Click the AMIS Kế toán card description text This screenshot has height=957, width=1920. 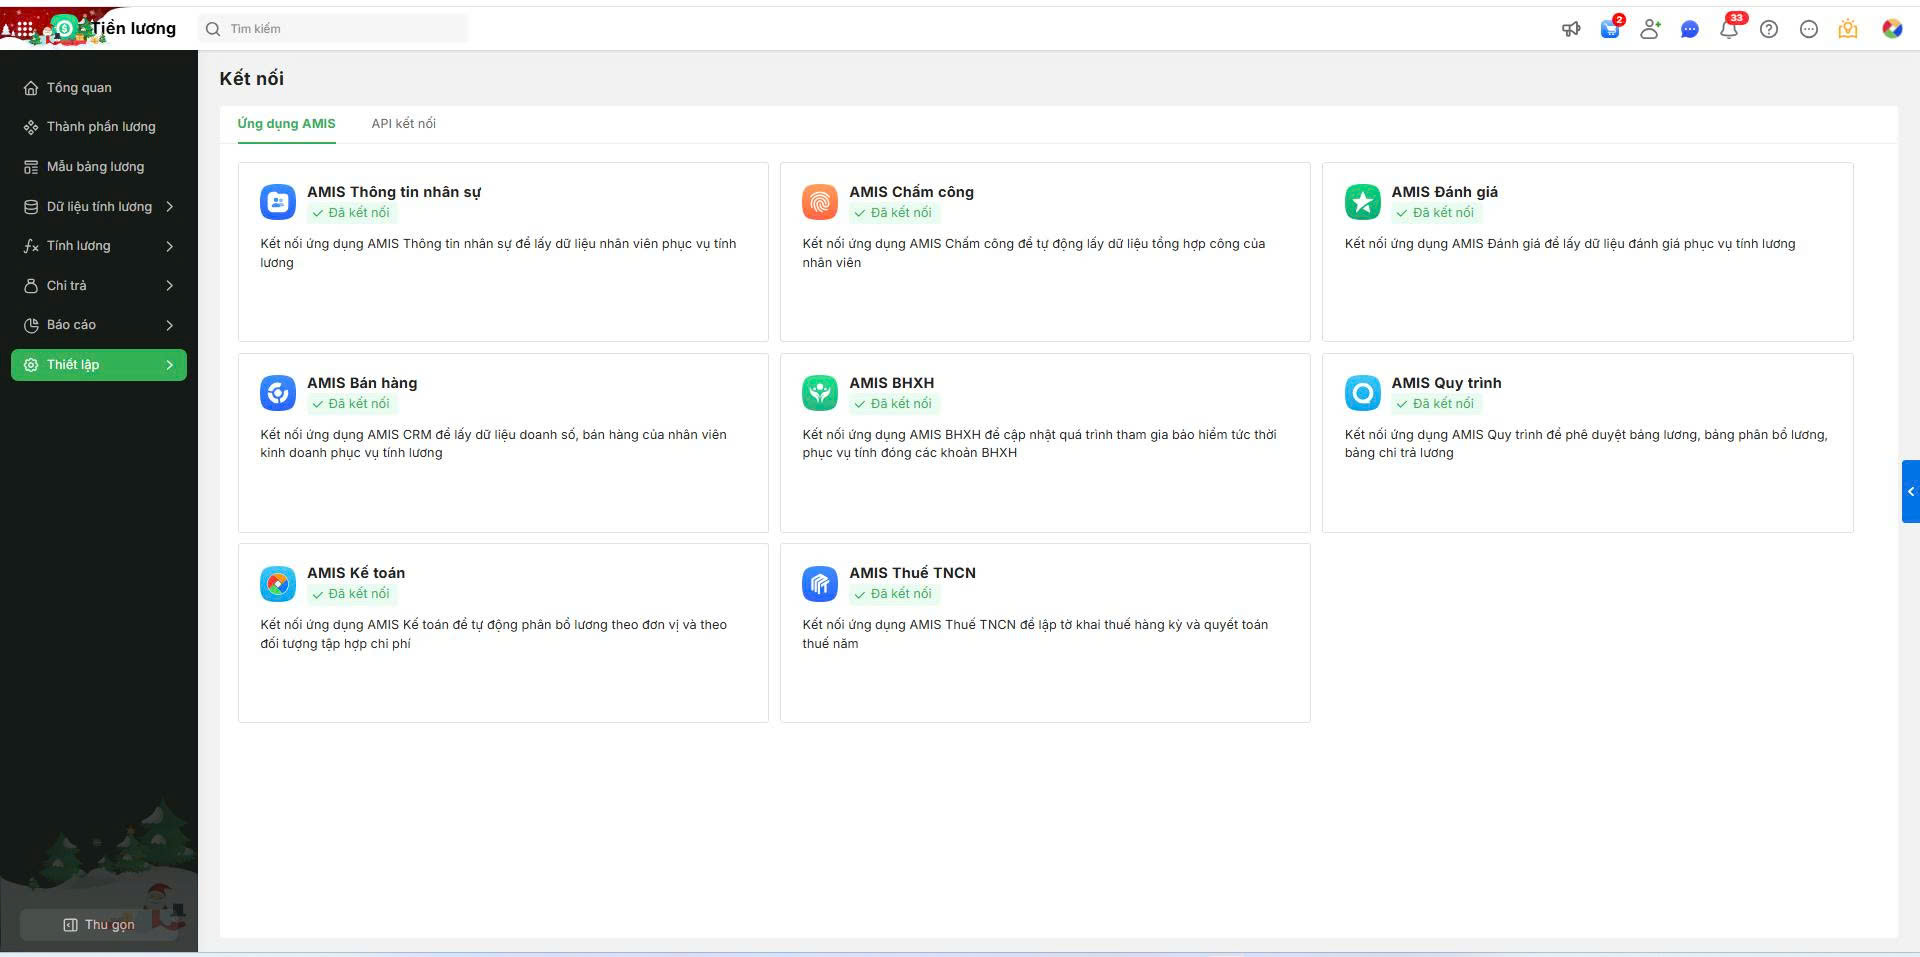494,634
